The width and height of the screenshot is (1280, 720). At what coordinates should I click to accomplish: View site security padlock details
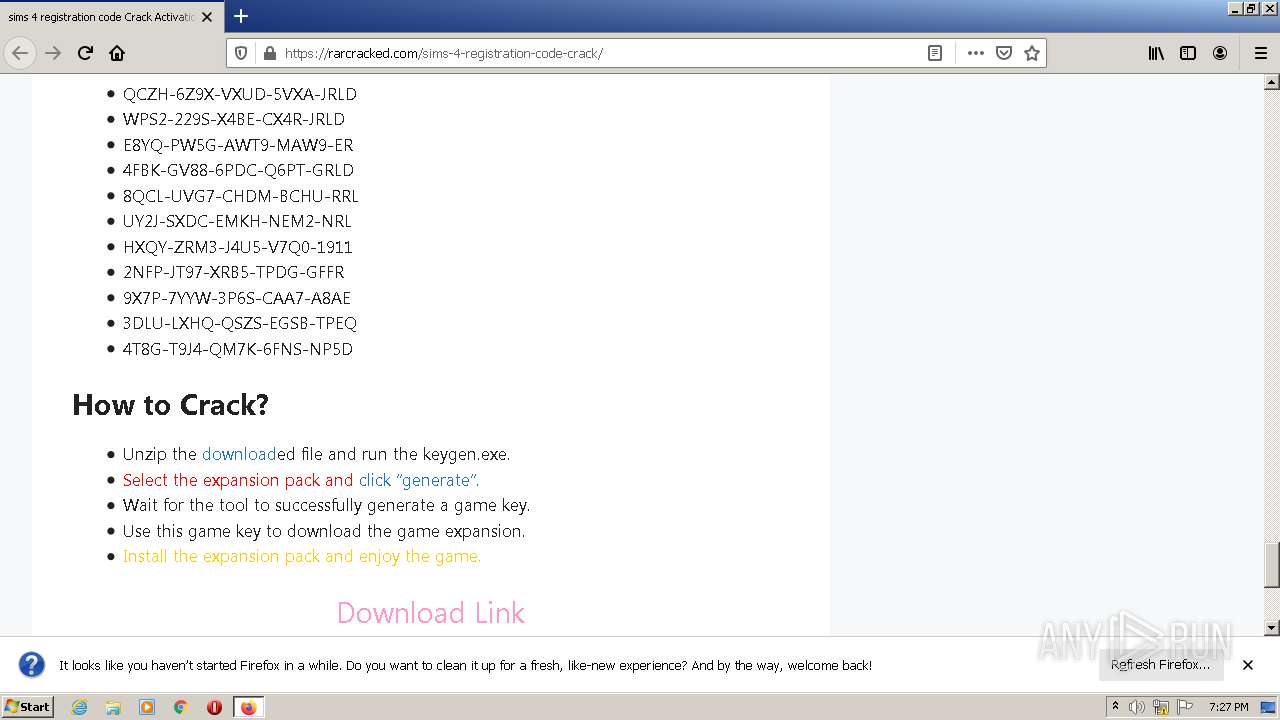(x=269, y=53)
